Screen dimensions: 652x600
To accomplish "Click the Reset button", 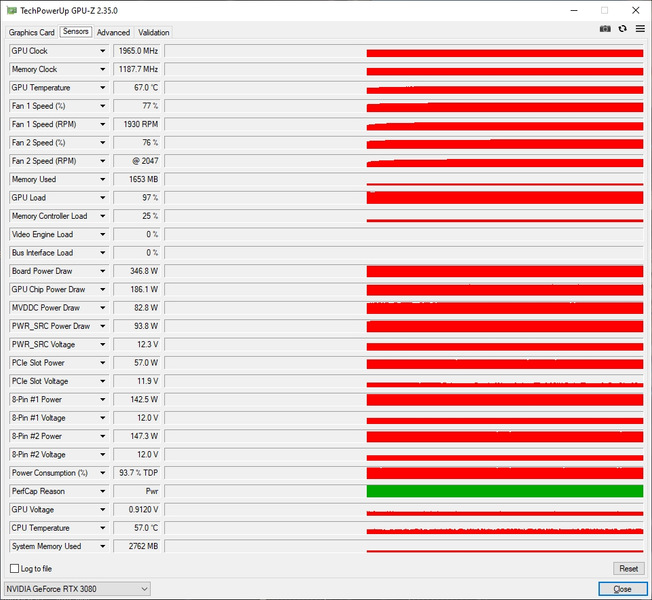I will (628, 568).
